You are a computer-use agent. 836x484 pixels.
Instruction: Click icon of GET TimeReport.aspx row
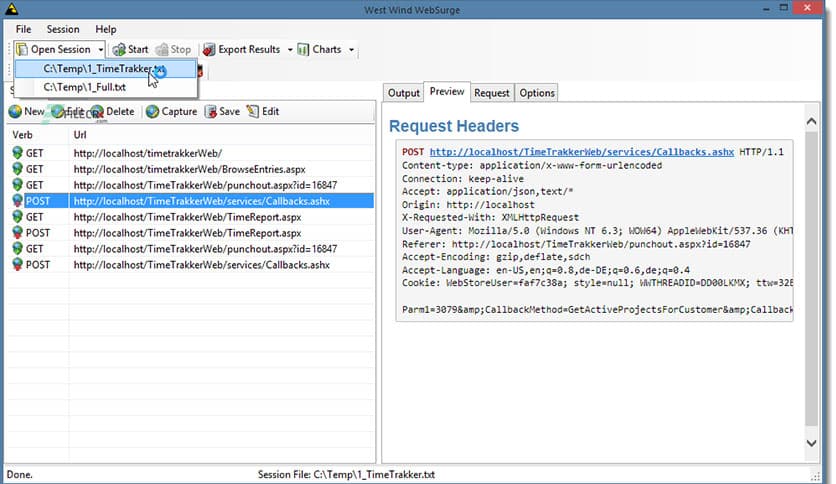[18, 217]
